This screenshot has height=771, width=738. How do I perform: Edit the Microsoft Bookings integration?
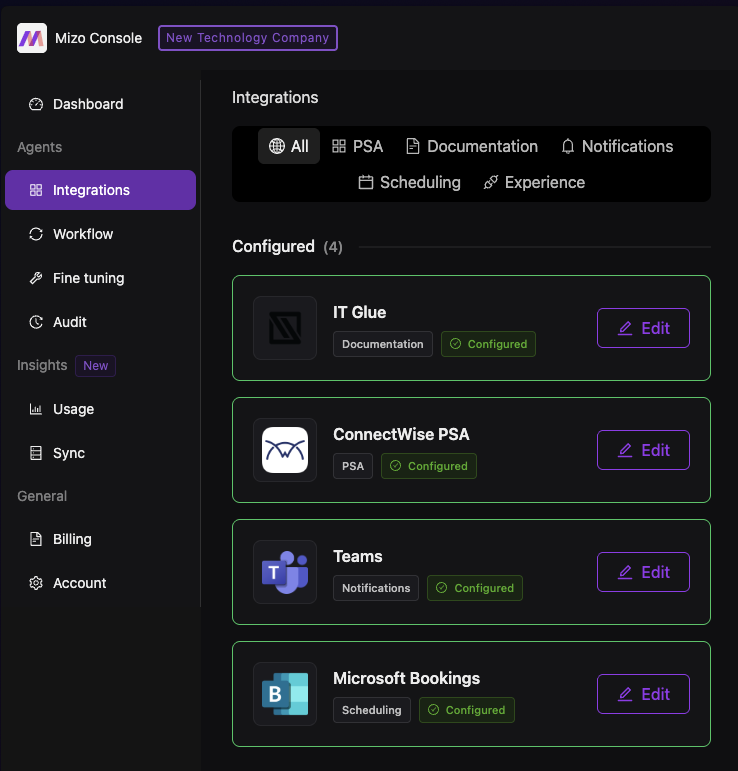click(643, 694)
